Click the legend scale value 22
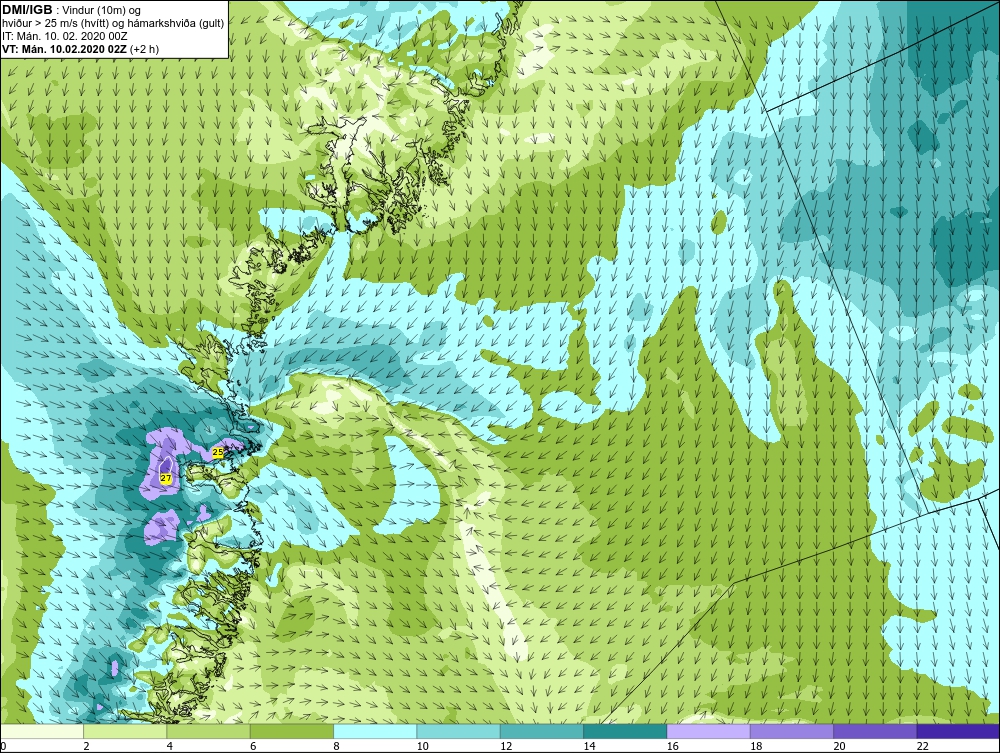 pyautogui.click(x=923, y=747)
